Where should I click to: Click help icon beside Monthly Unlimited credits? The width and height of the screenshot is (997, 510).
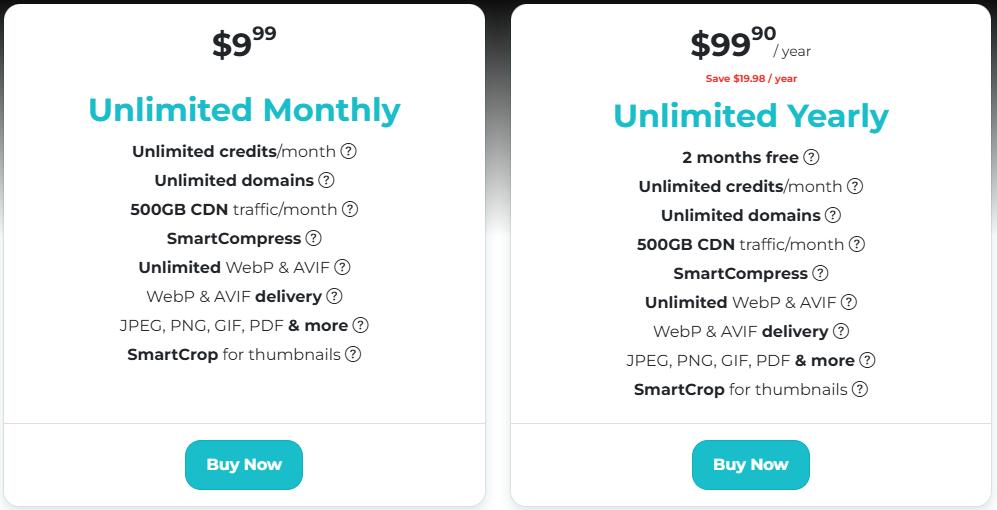[349, 152]
